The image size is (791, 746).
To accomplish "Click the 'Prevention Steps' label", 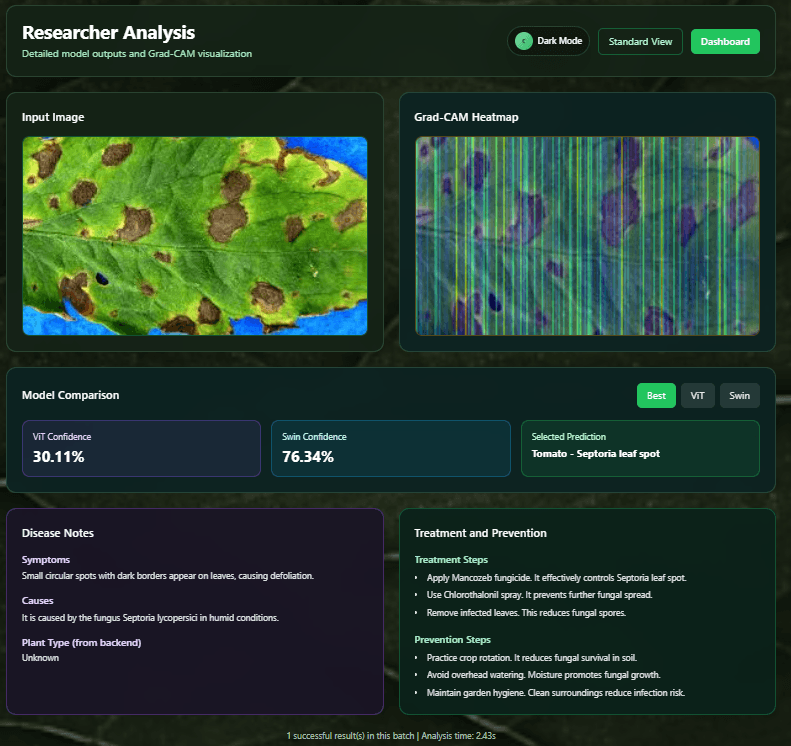I will click(x=453, y=640).
